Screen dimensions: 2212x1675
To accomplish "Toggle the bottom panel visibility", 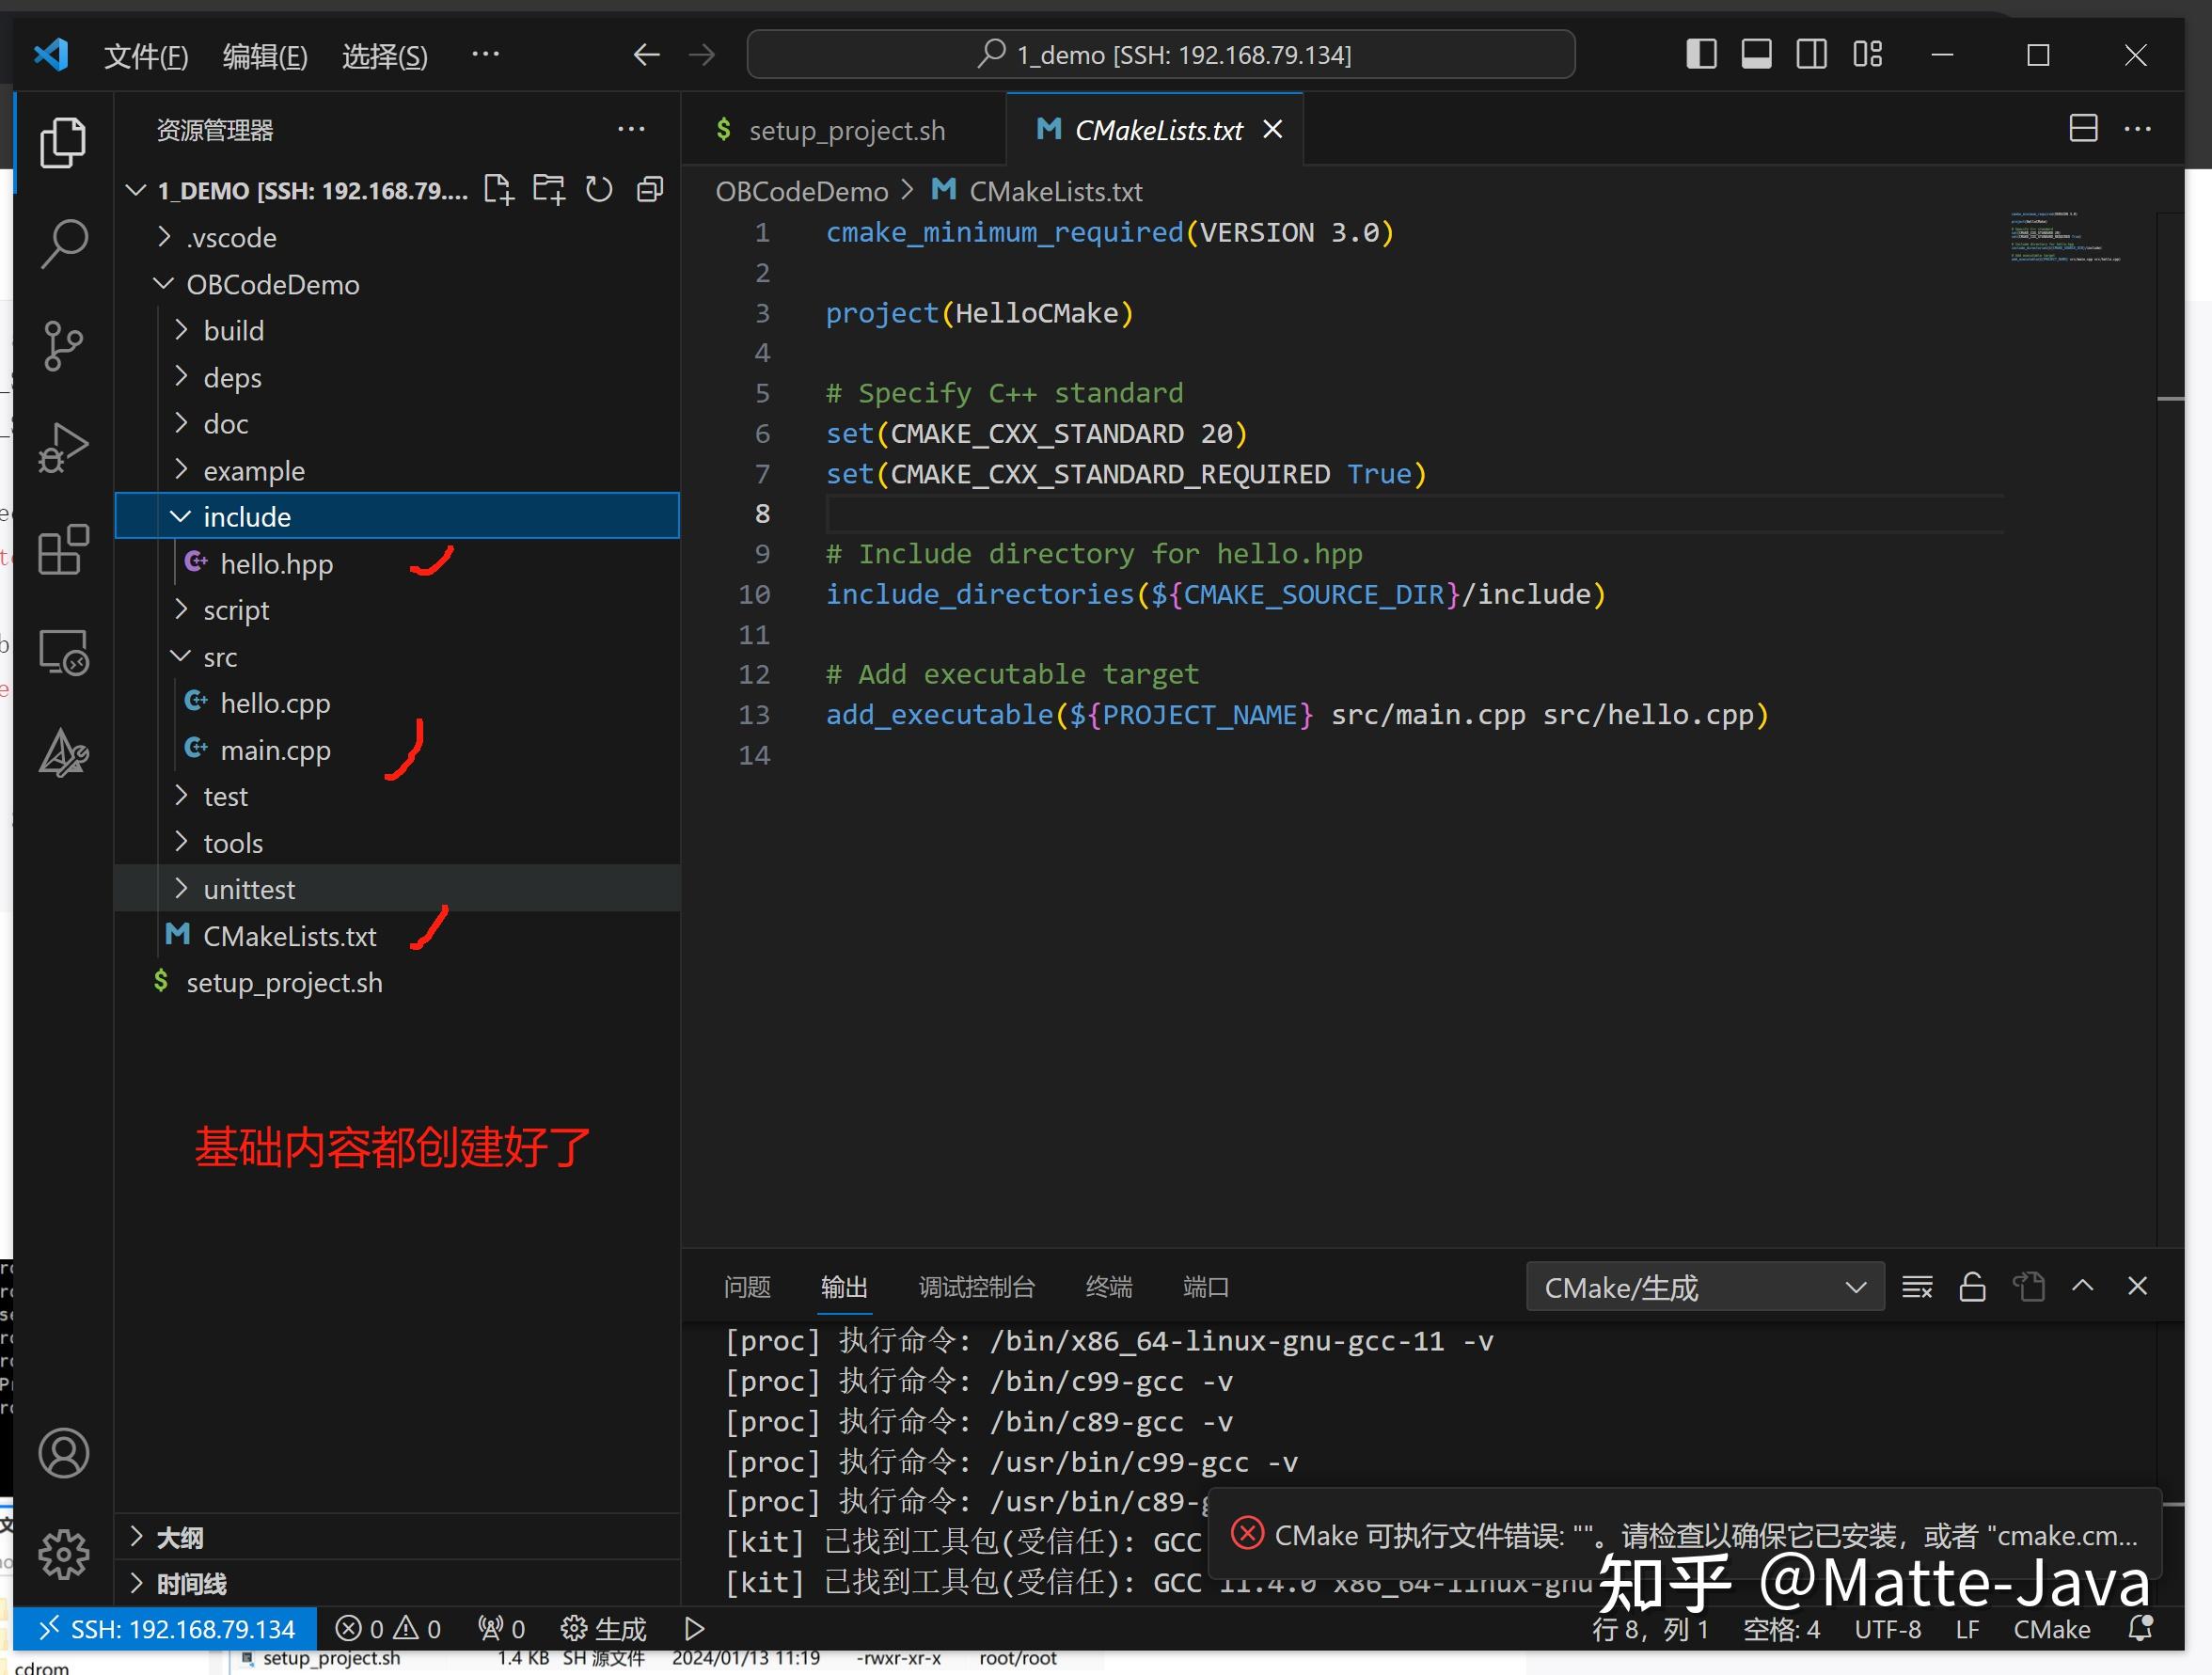I will (x=1756, y=55).
